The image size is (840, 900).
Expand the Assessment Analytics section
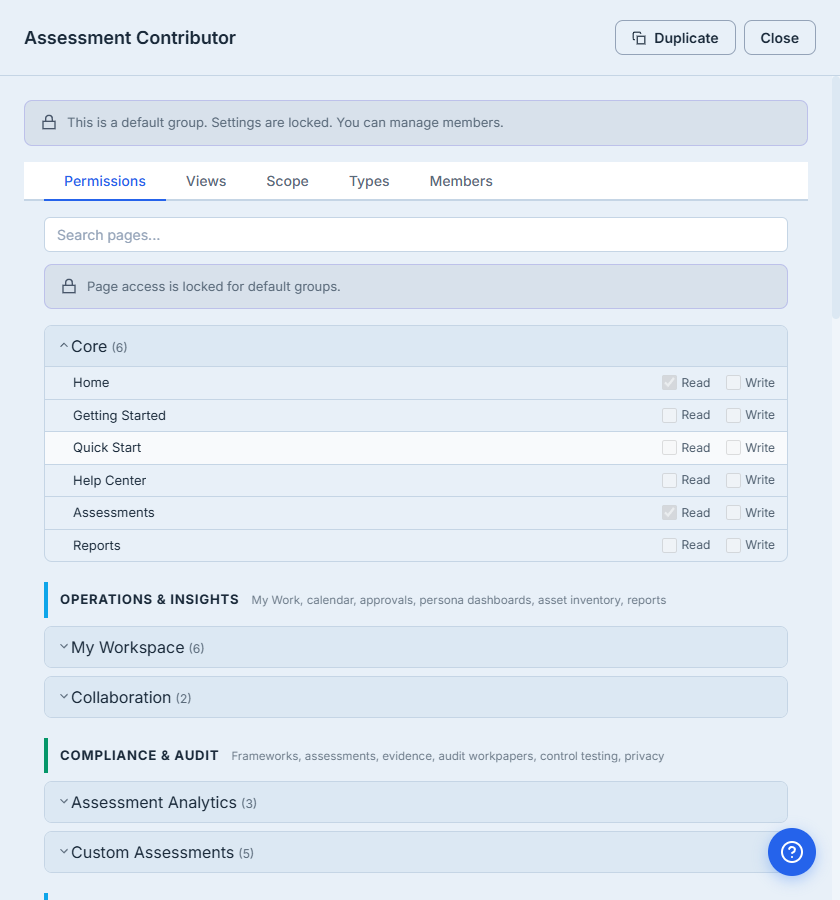tap(416, 802)
